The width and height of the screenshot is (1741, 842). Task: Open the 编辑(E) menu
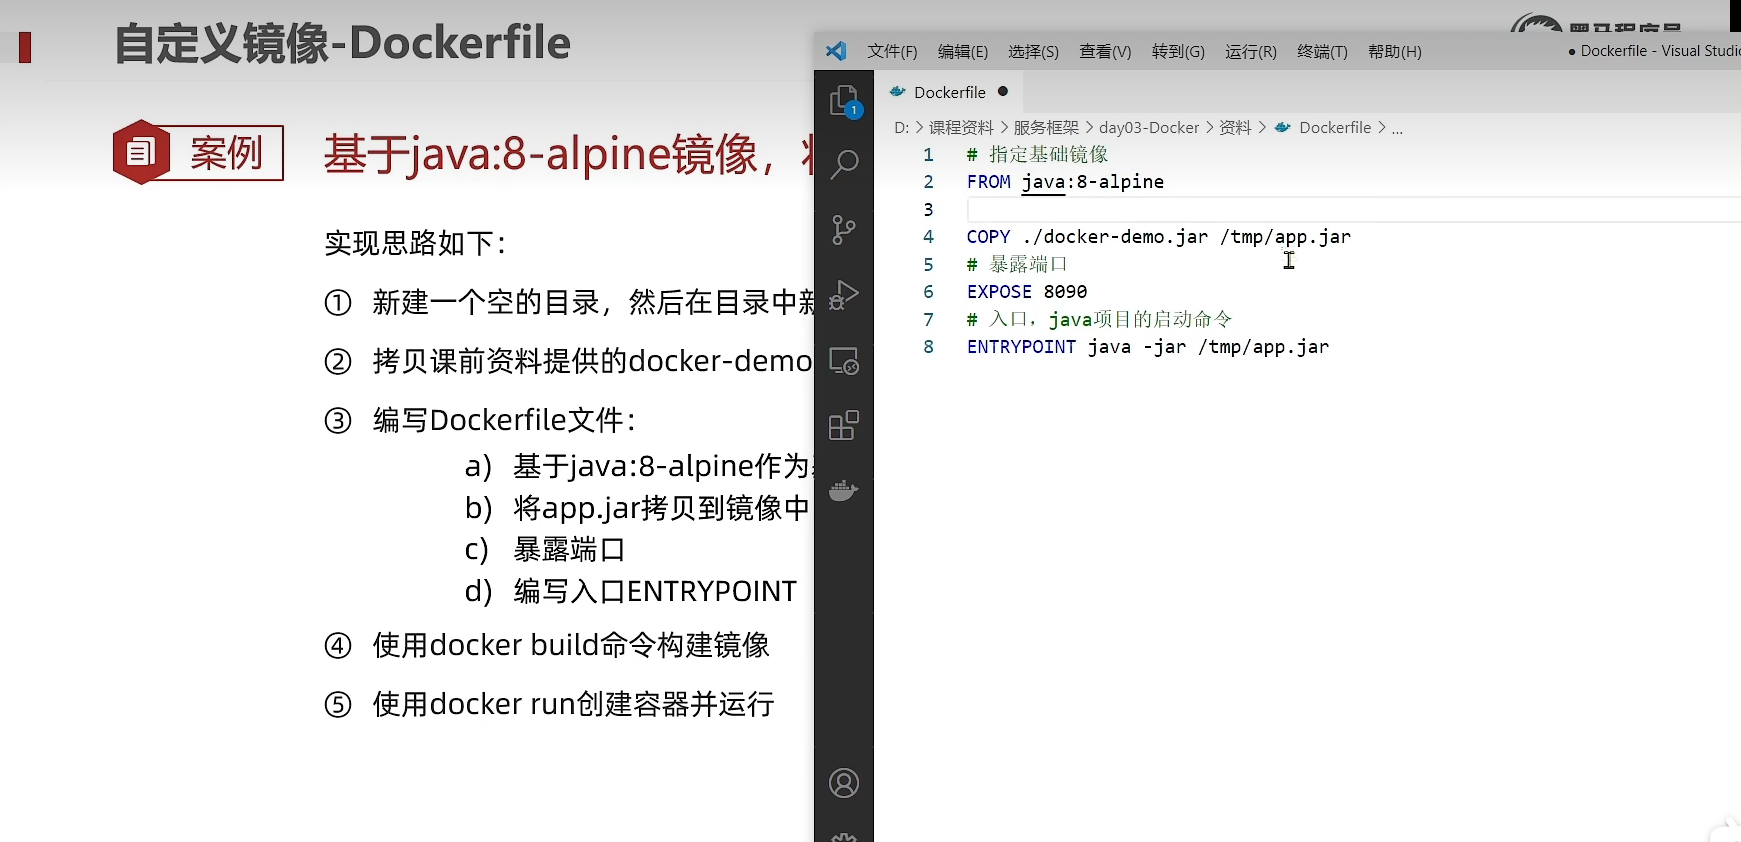click(962, 52)
